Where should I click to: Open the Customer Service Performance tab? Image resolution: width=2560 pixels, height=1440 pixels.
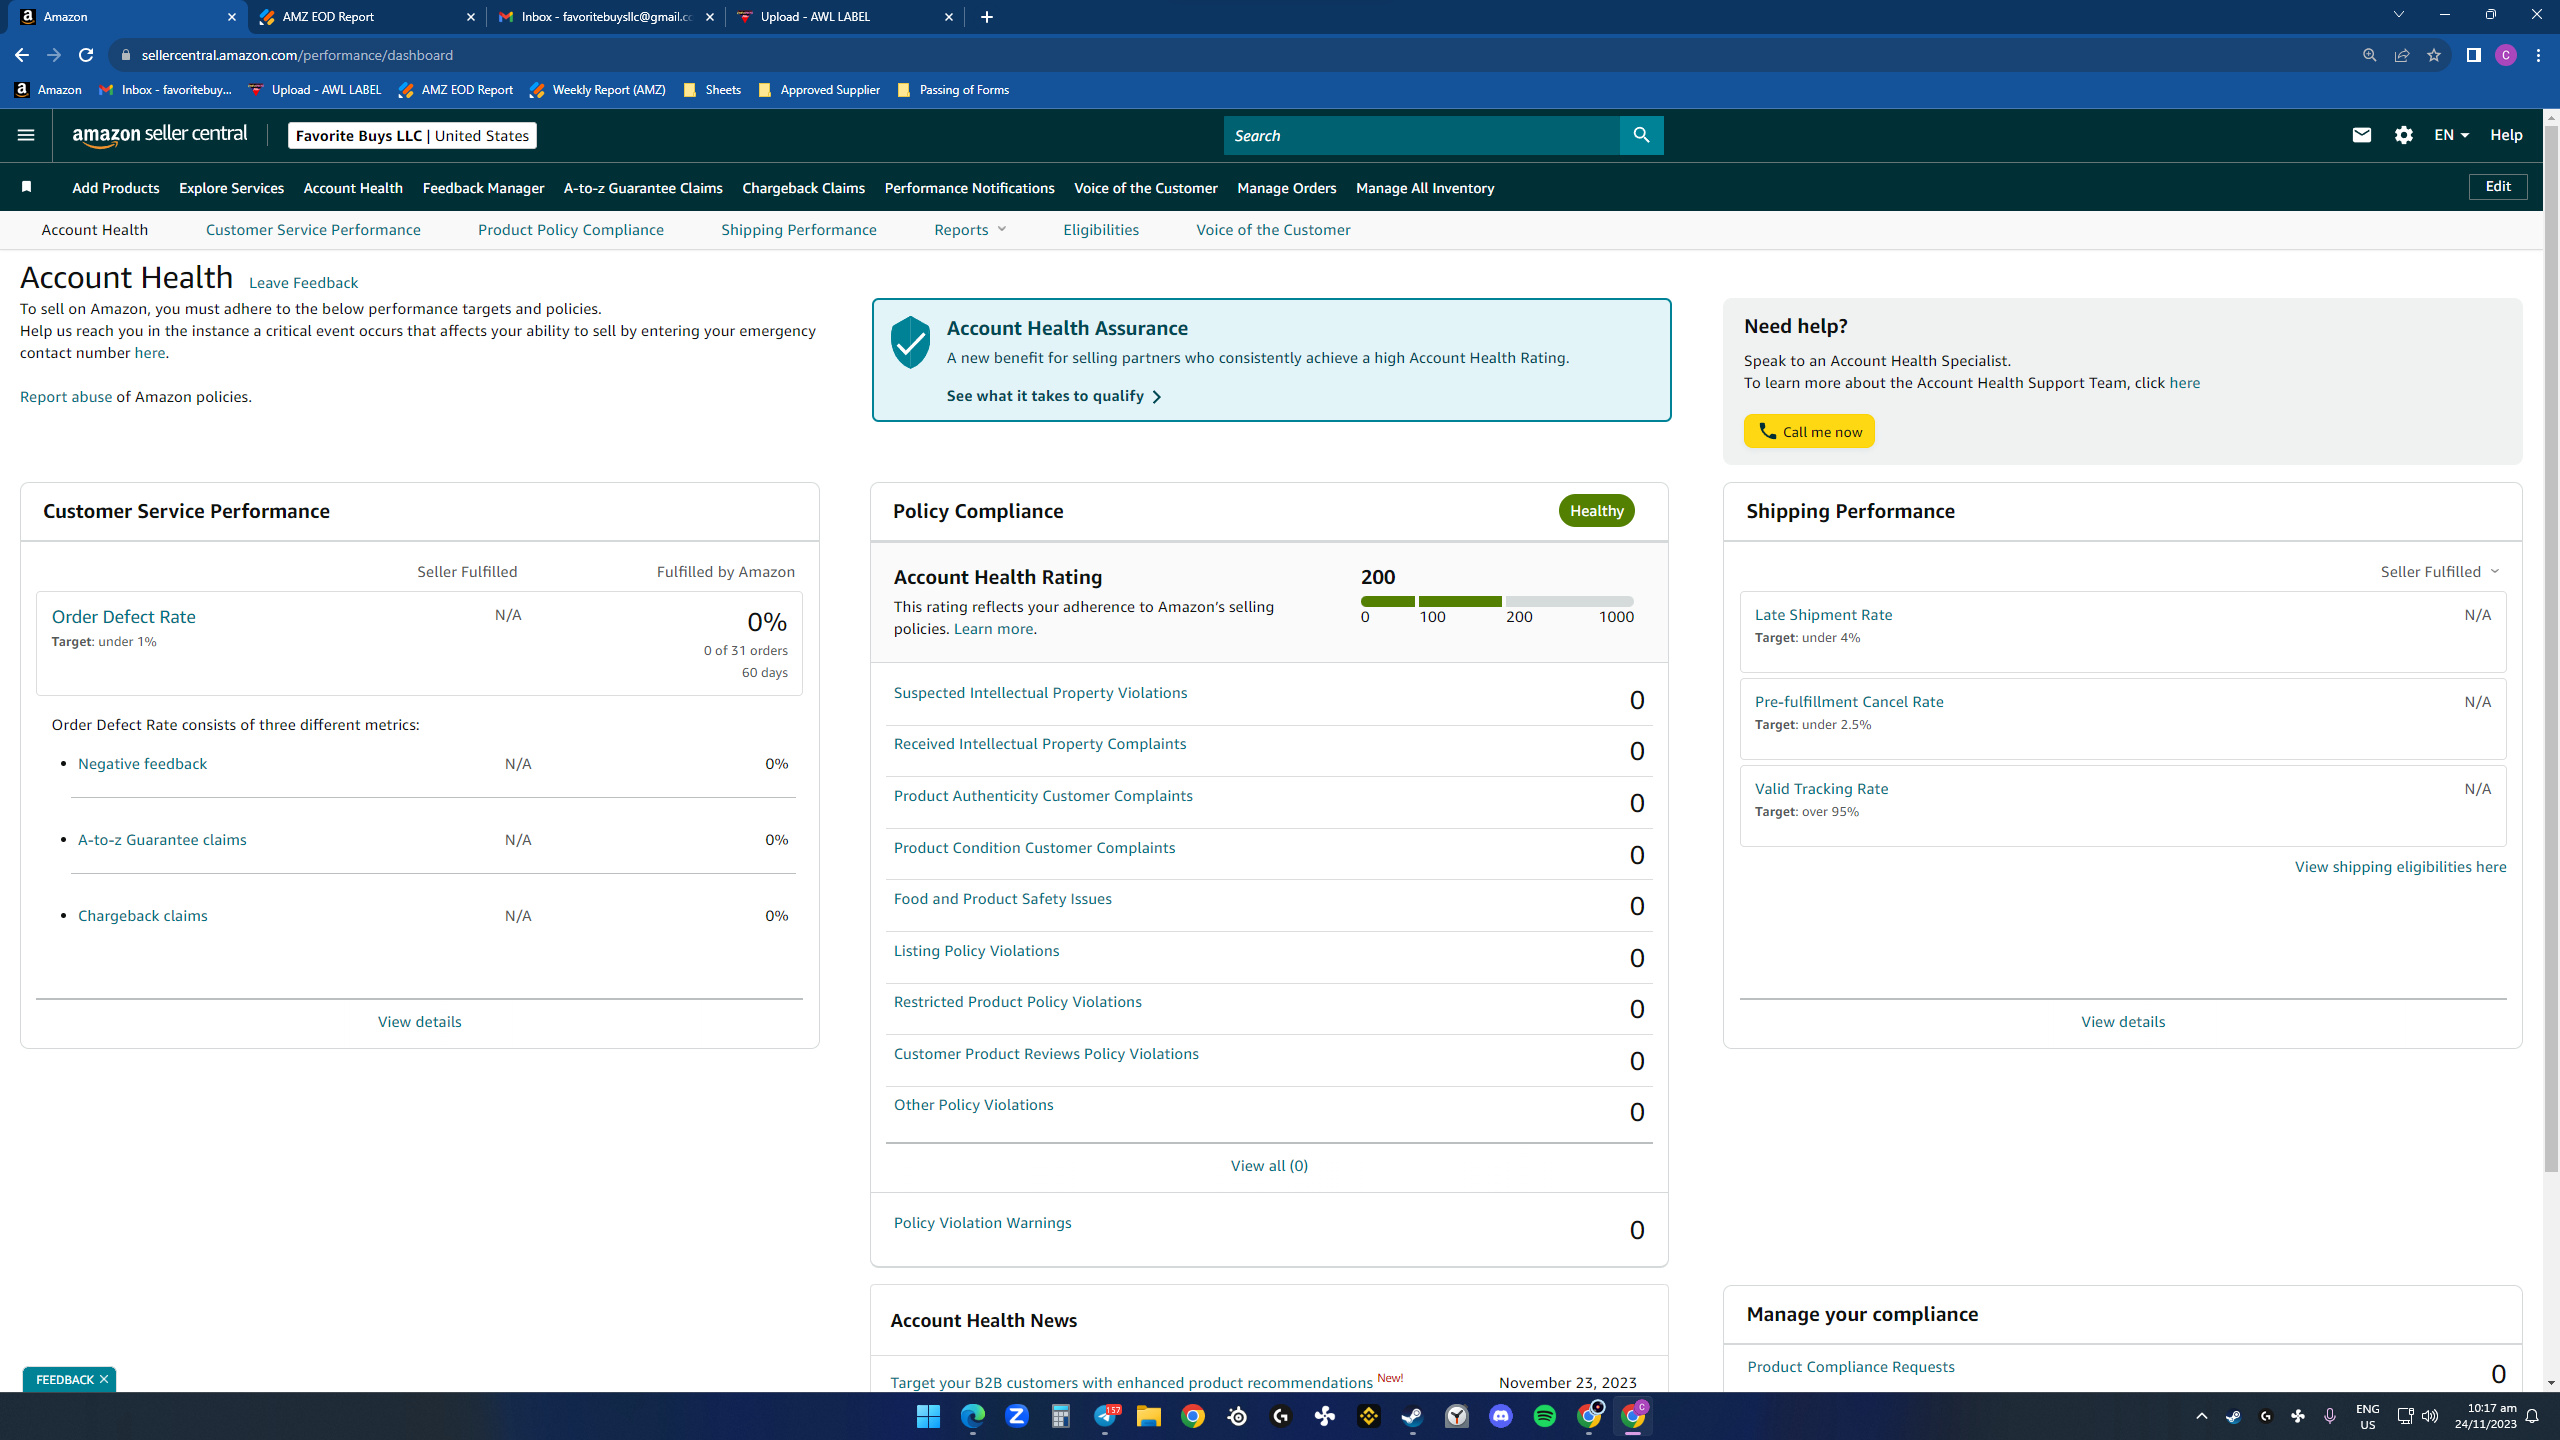point(313,230)
